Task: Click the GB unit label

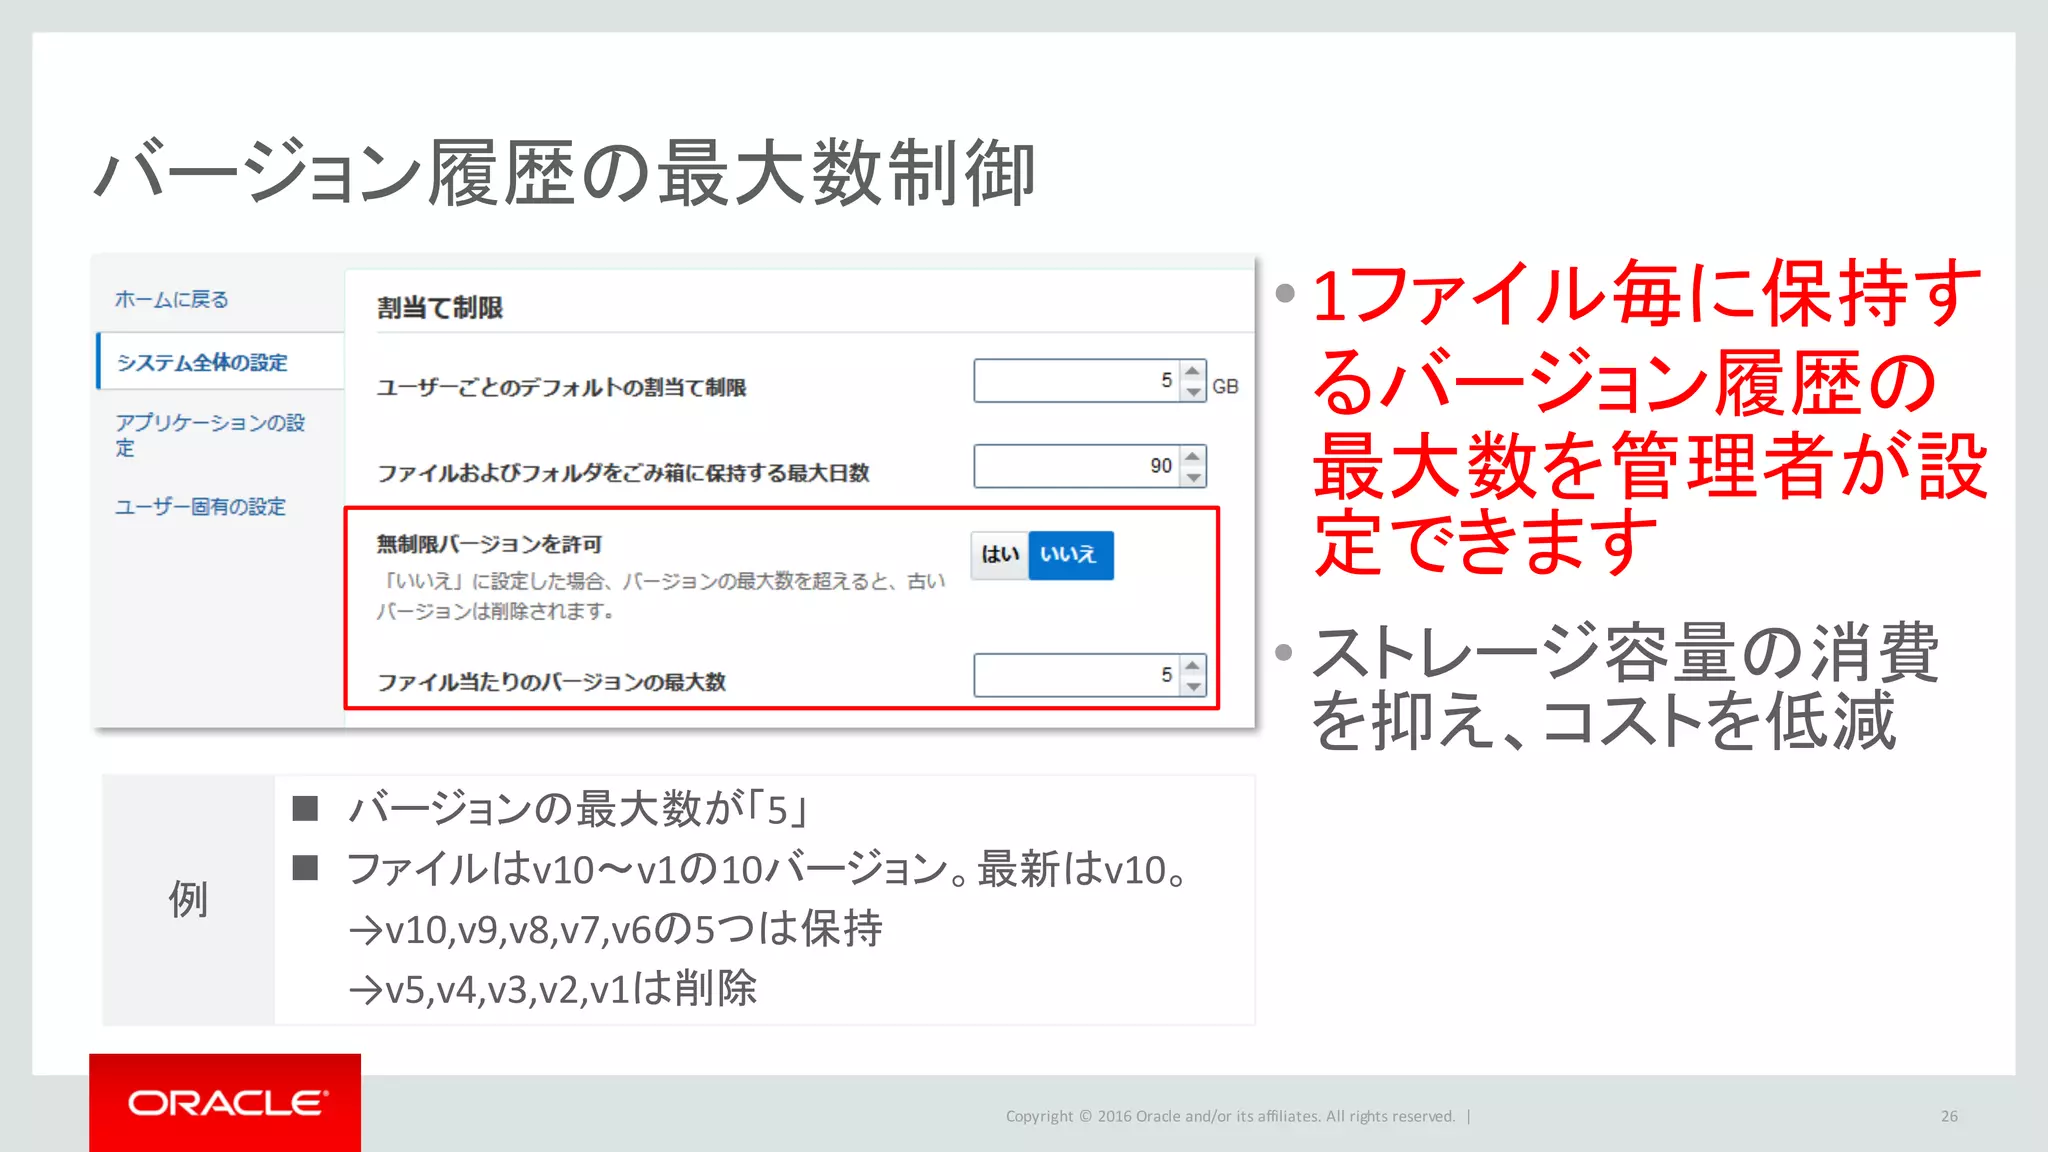Action: (x=1225, y=386)
